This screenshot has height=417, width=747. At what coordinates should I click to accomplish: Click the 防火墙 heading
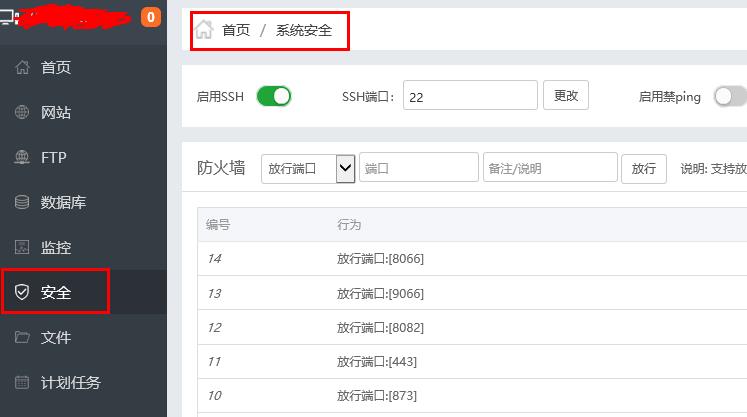click(x=221, y=168)
